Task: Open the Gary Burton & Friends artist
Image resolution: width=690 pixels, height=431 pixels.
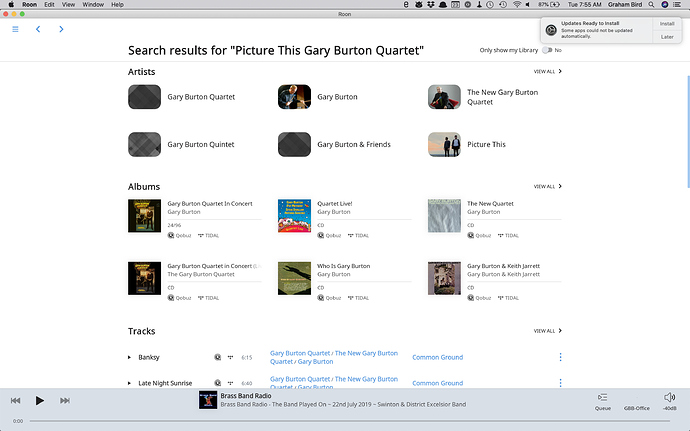Action: click(x=354, y=144)
